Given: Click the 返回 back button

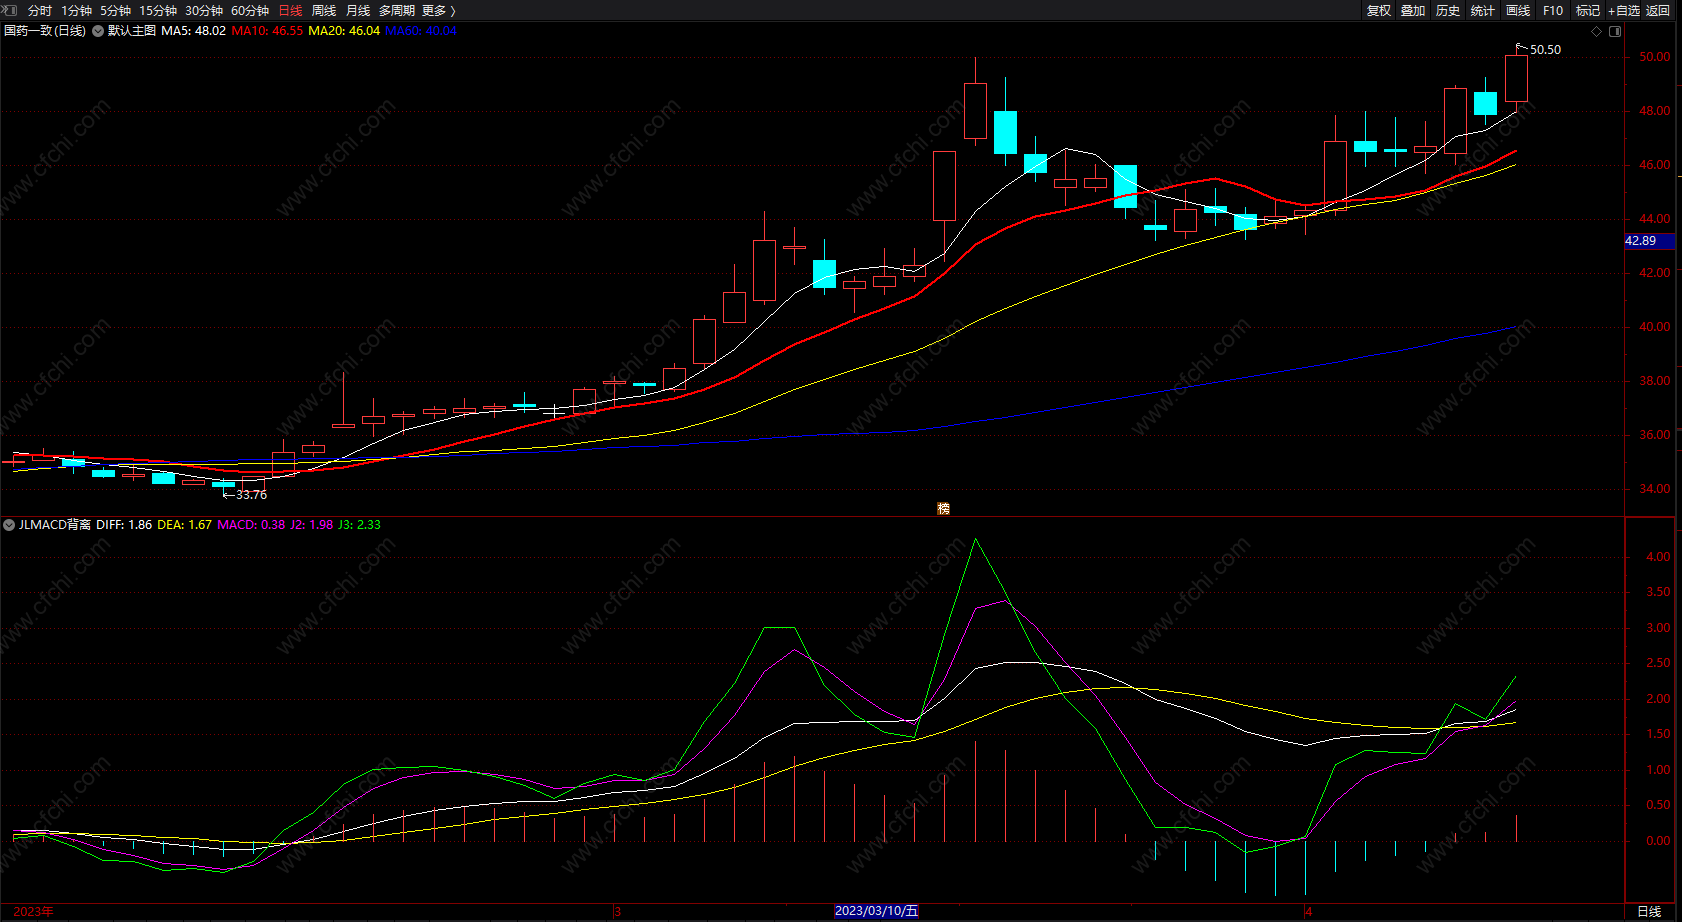Looking at the screenshot, I should 1658,10.
